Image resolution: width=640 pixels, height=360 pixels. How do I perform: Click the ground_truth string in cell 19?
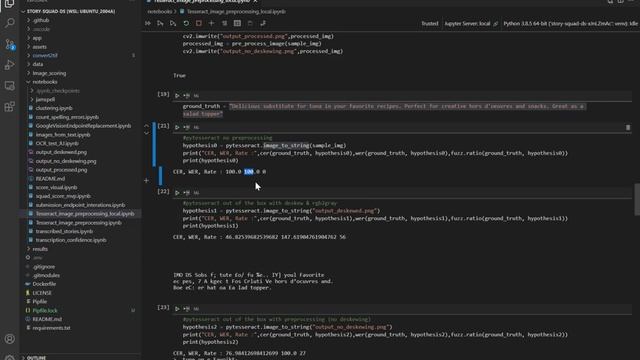pos(384,110)
